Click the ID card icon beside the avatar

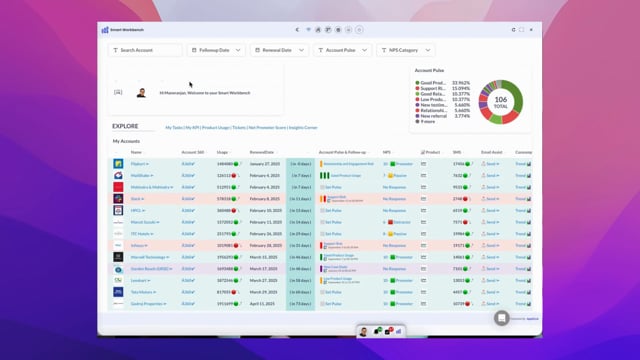(x=118, y=93)
